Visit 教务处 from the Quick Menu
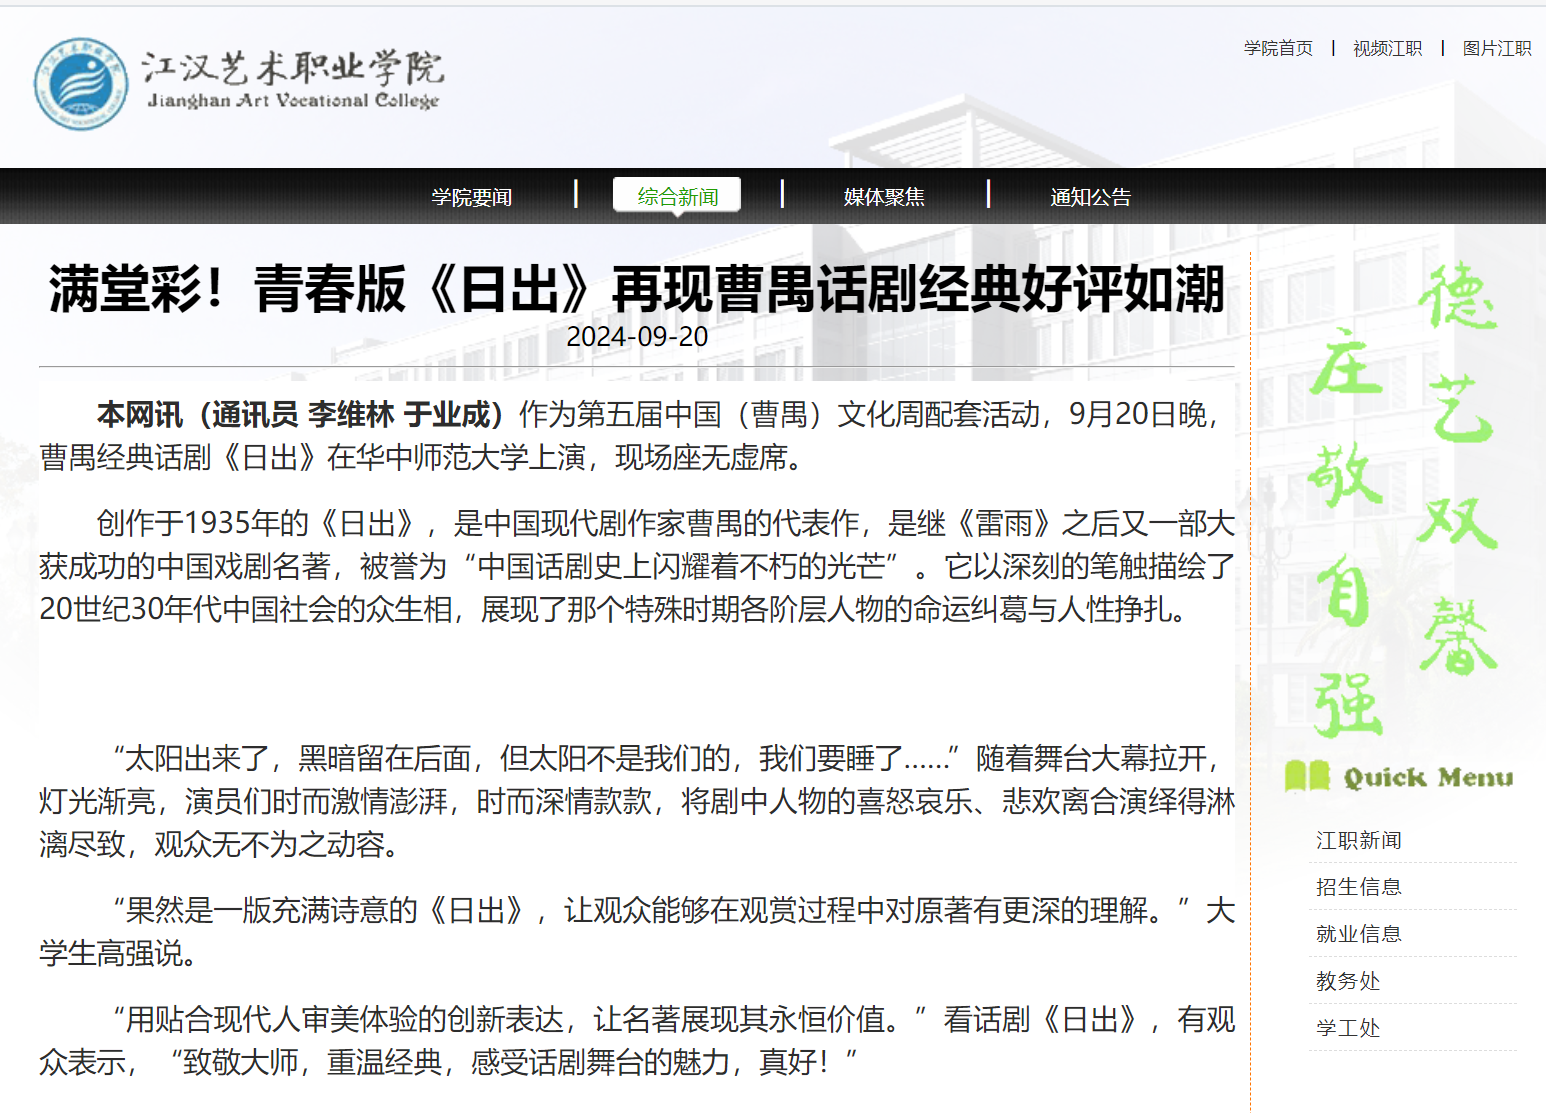Image resolution: width=1546 pixels, height=1113 pixels. pos(1347,981)
